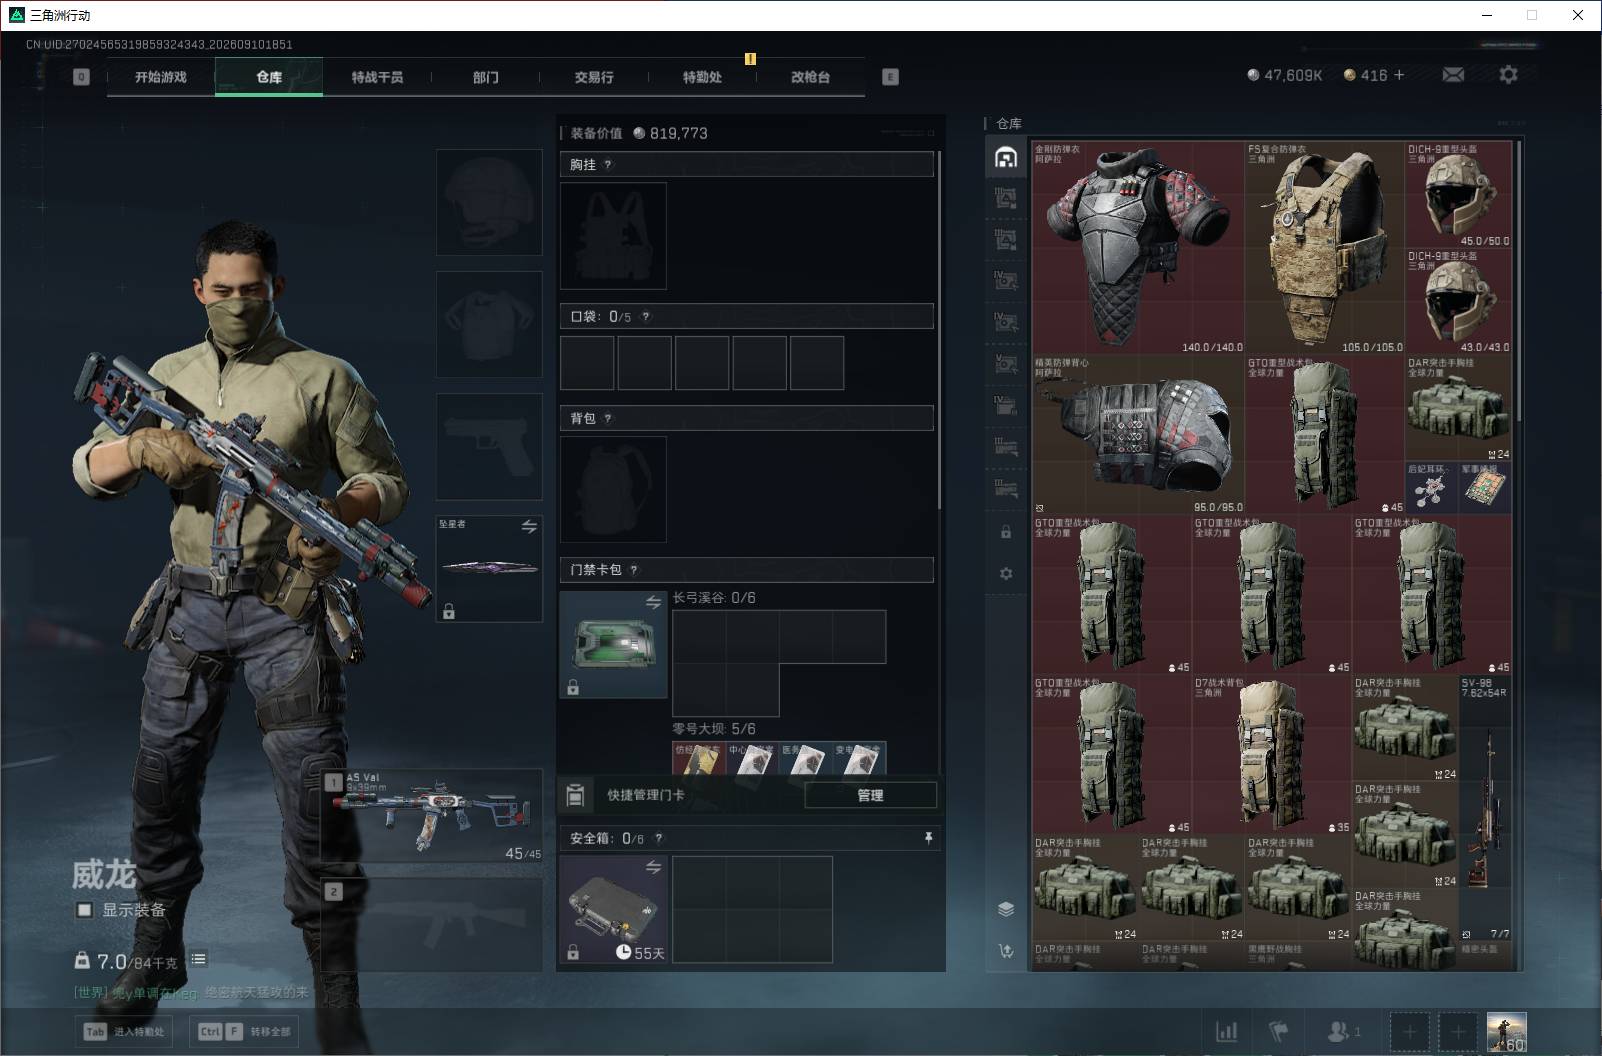Image resolution: width=1602 pixels, height=1056 pixels.
Task: Click Tab 进入特勤处 button
Action: [125, 1031]
